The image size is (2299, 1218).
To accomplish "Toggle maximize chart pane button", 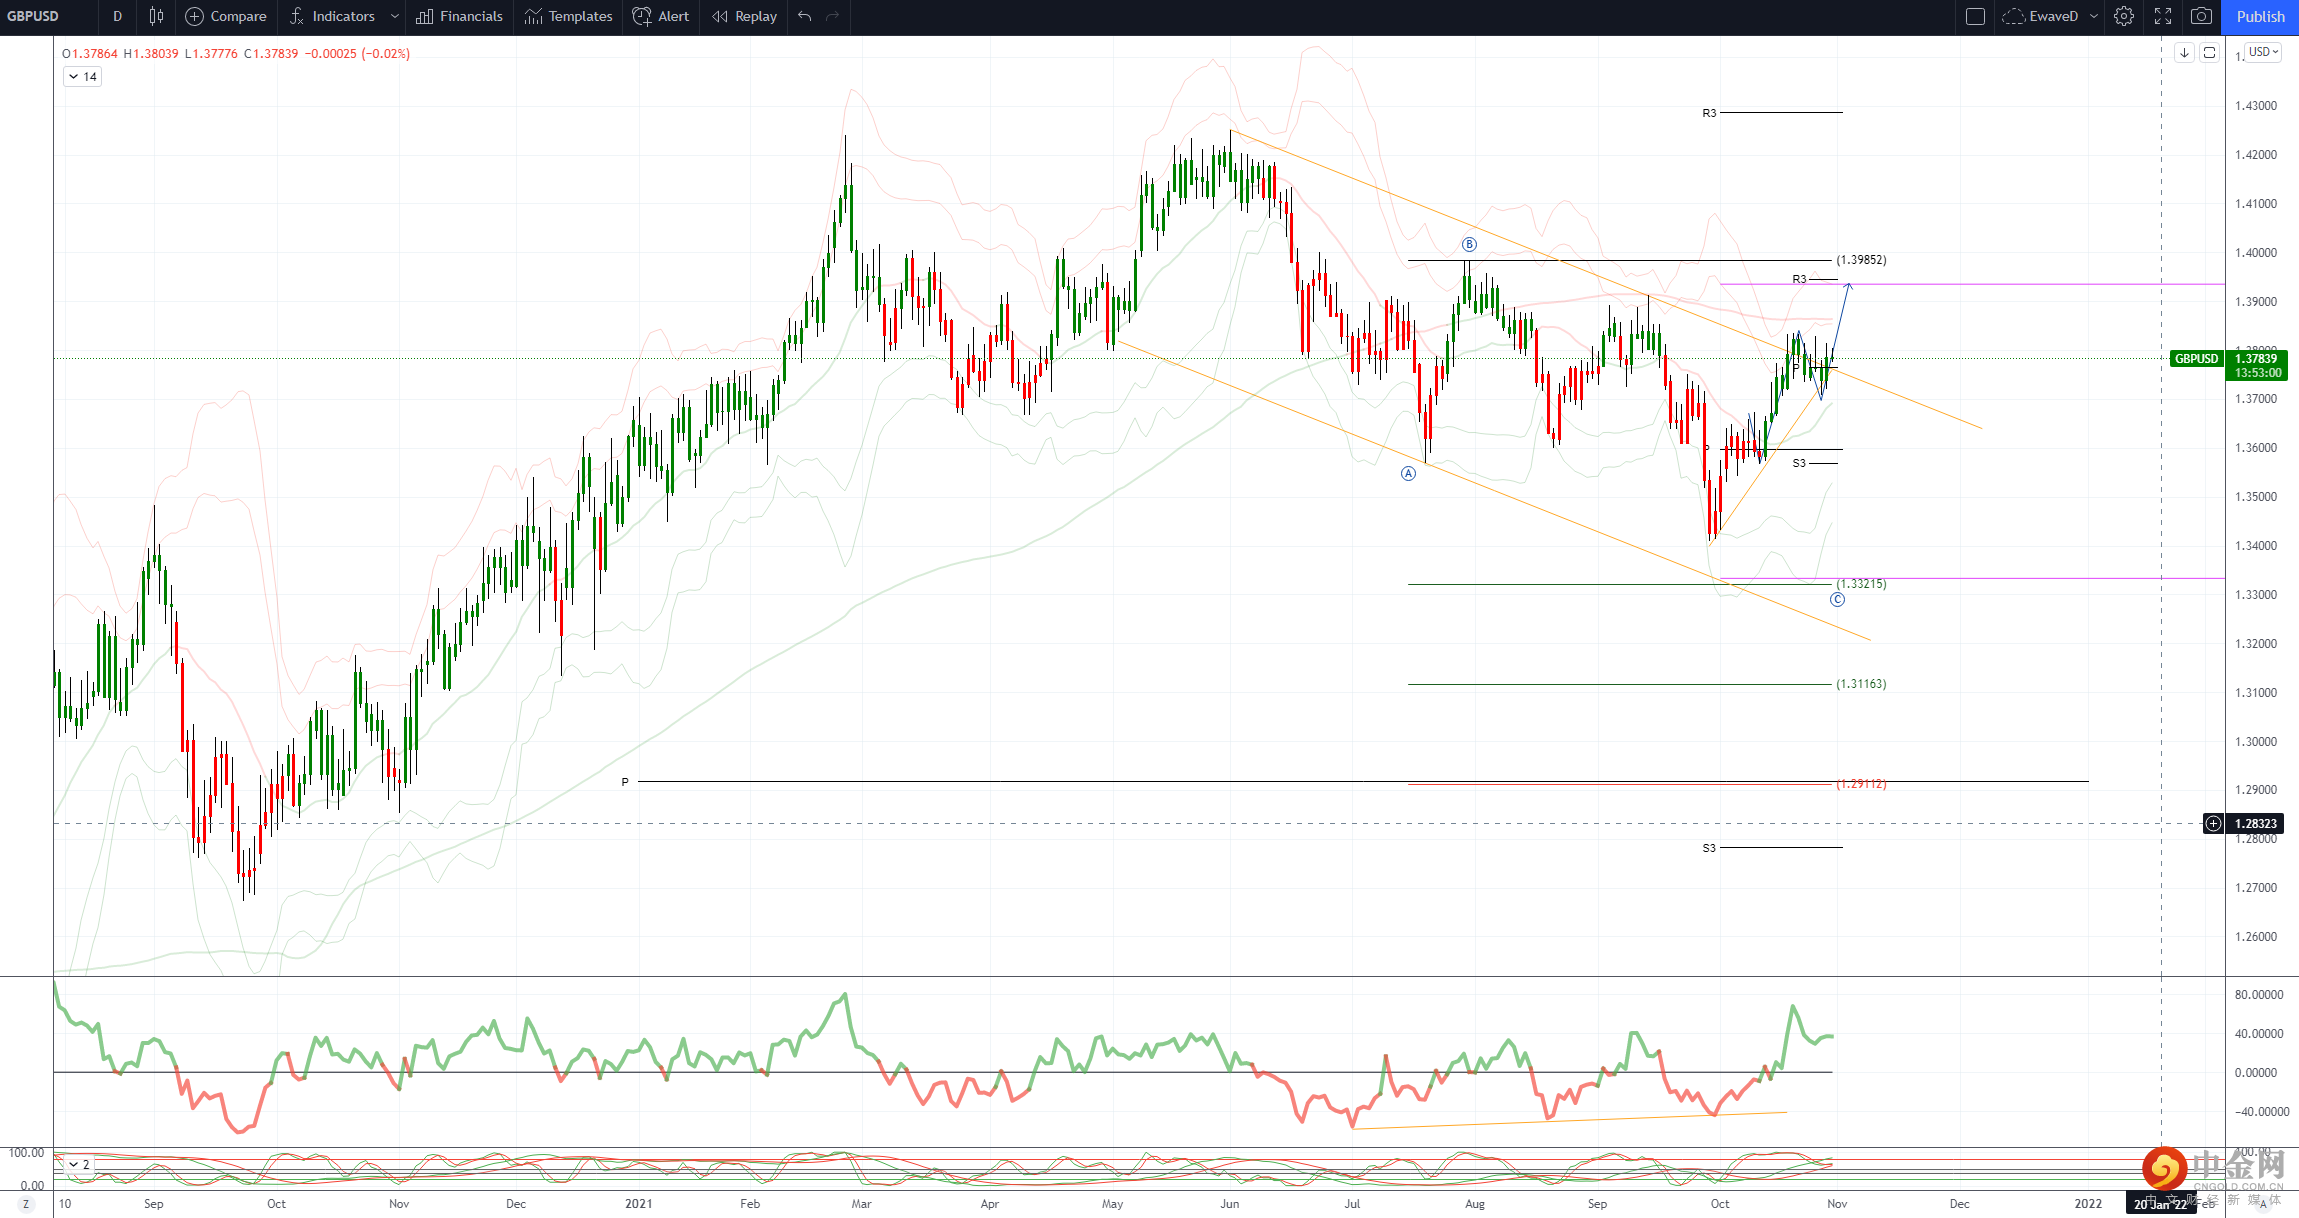I will click(x=2210, y=52).
